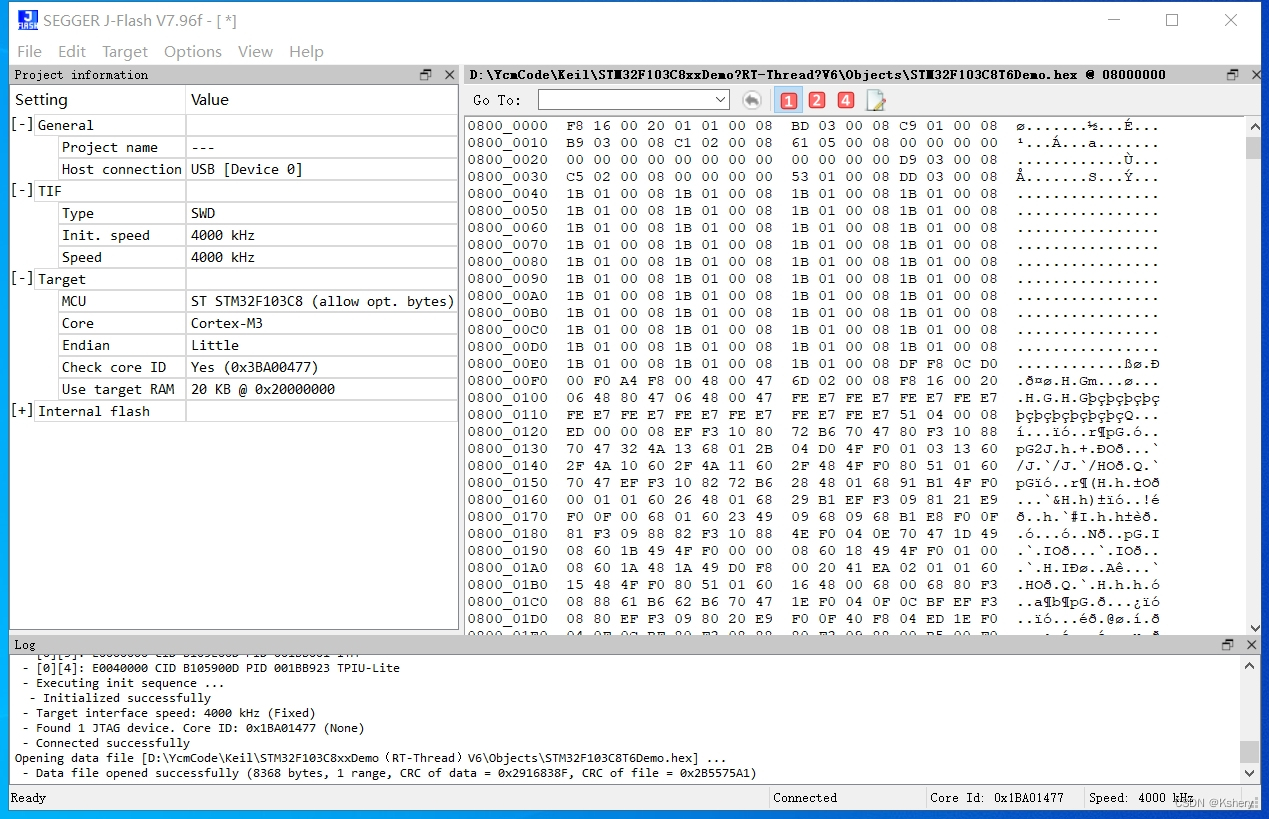Click the value 'Yes (0x3BA00477)'
The height and width of the screenshot is (819, 1269).
(255, 367)
